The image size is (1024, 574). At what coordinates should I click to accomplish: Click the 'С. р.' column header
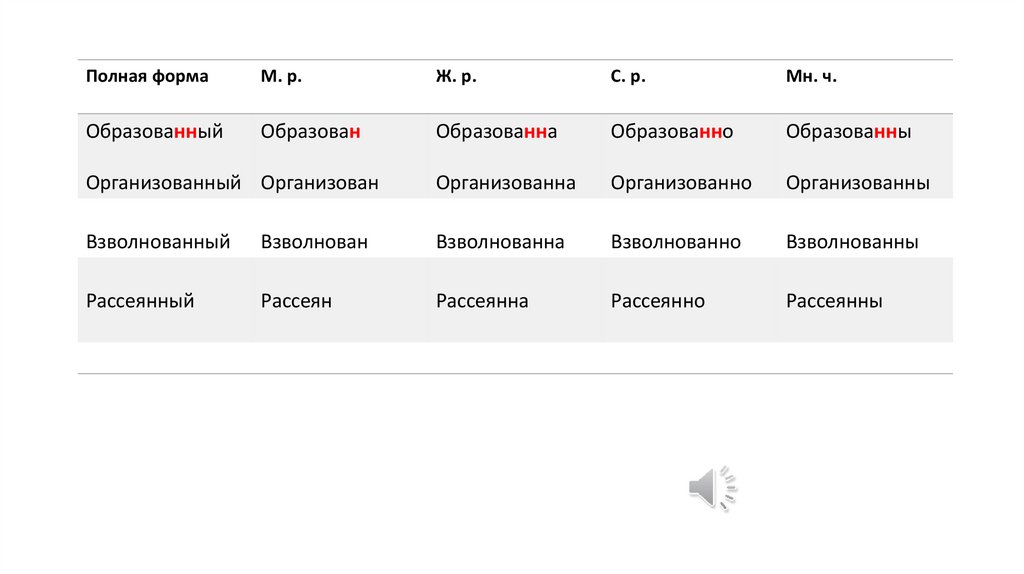point(628,77)
